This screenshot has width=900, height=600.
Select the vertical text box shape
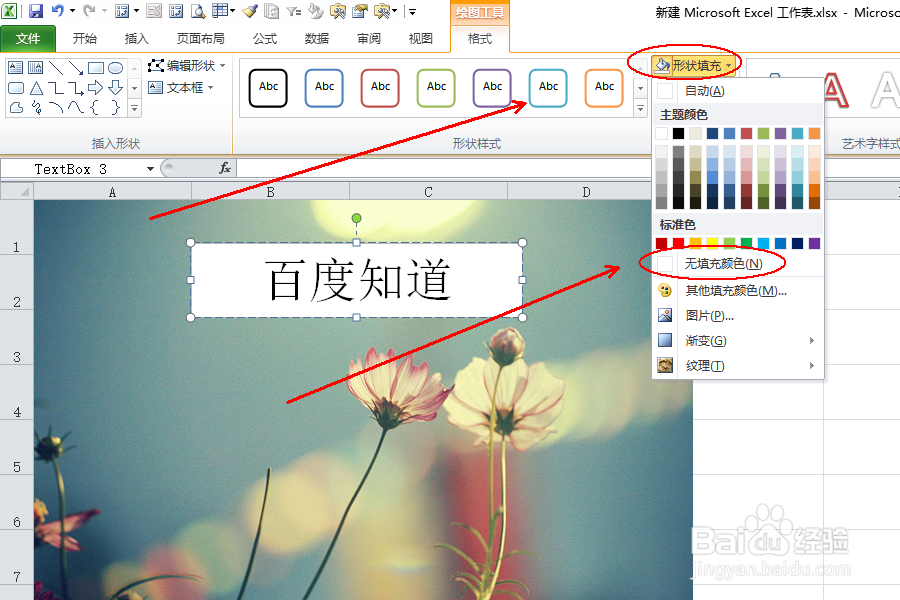(x=36, y=68)
